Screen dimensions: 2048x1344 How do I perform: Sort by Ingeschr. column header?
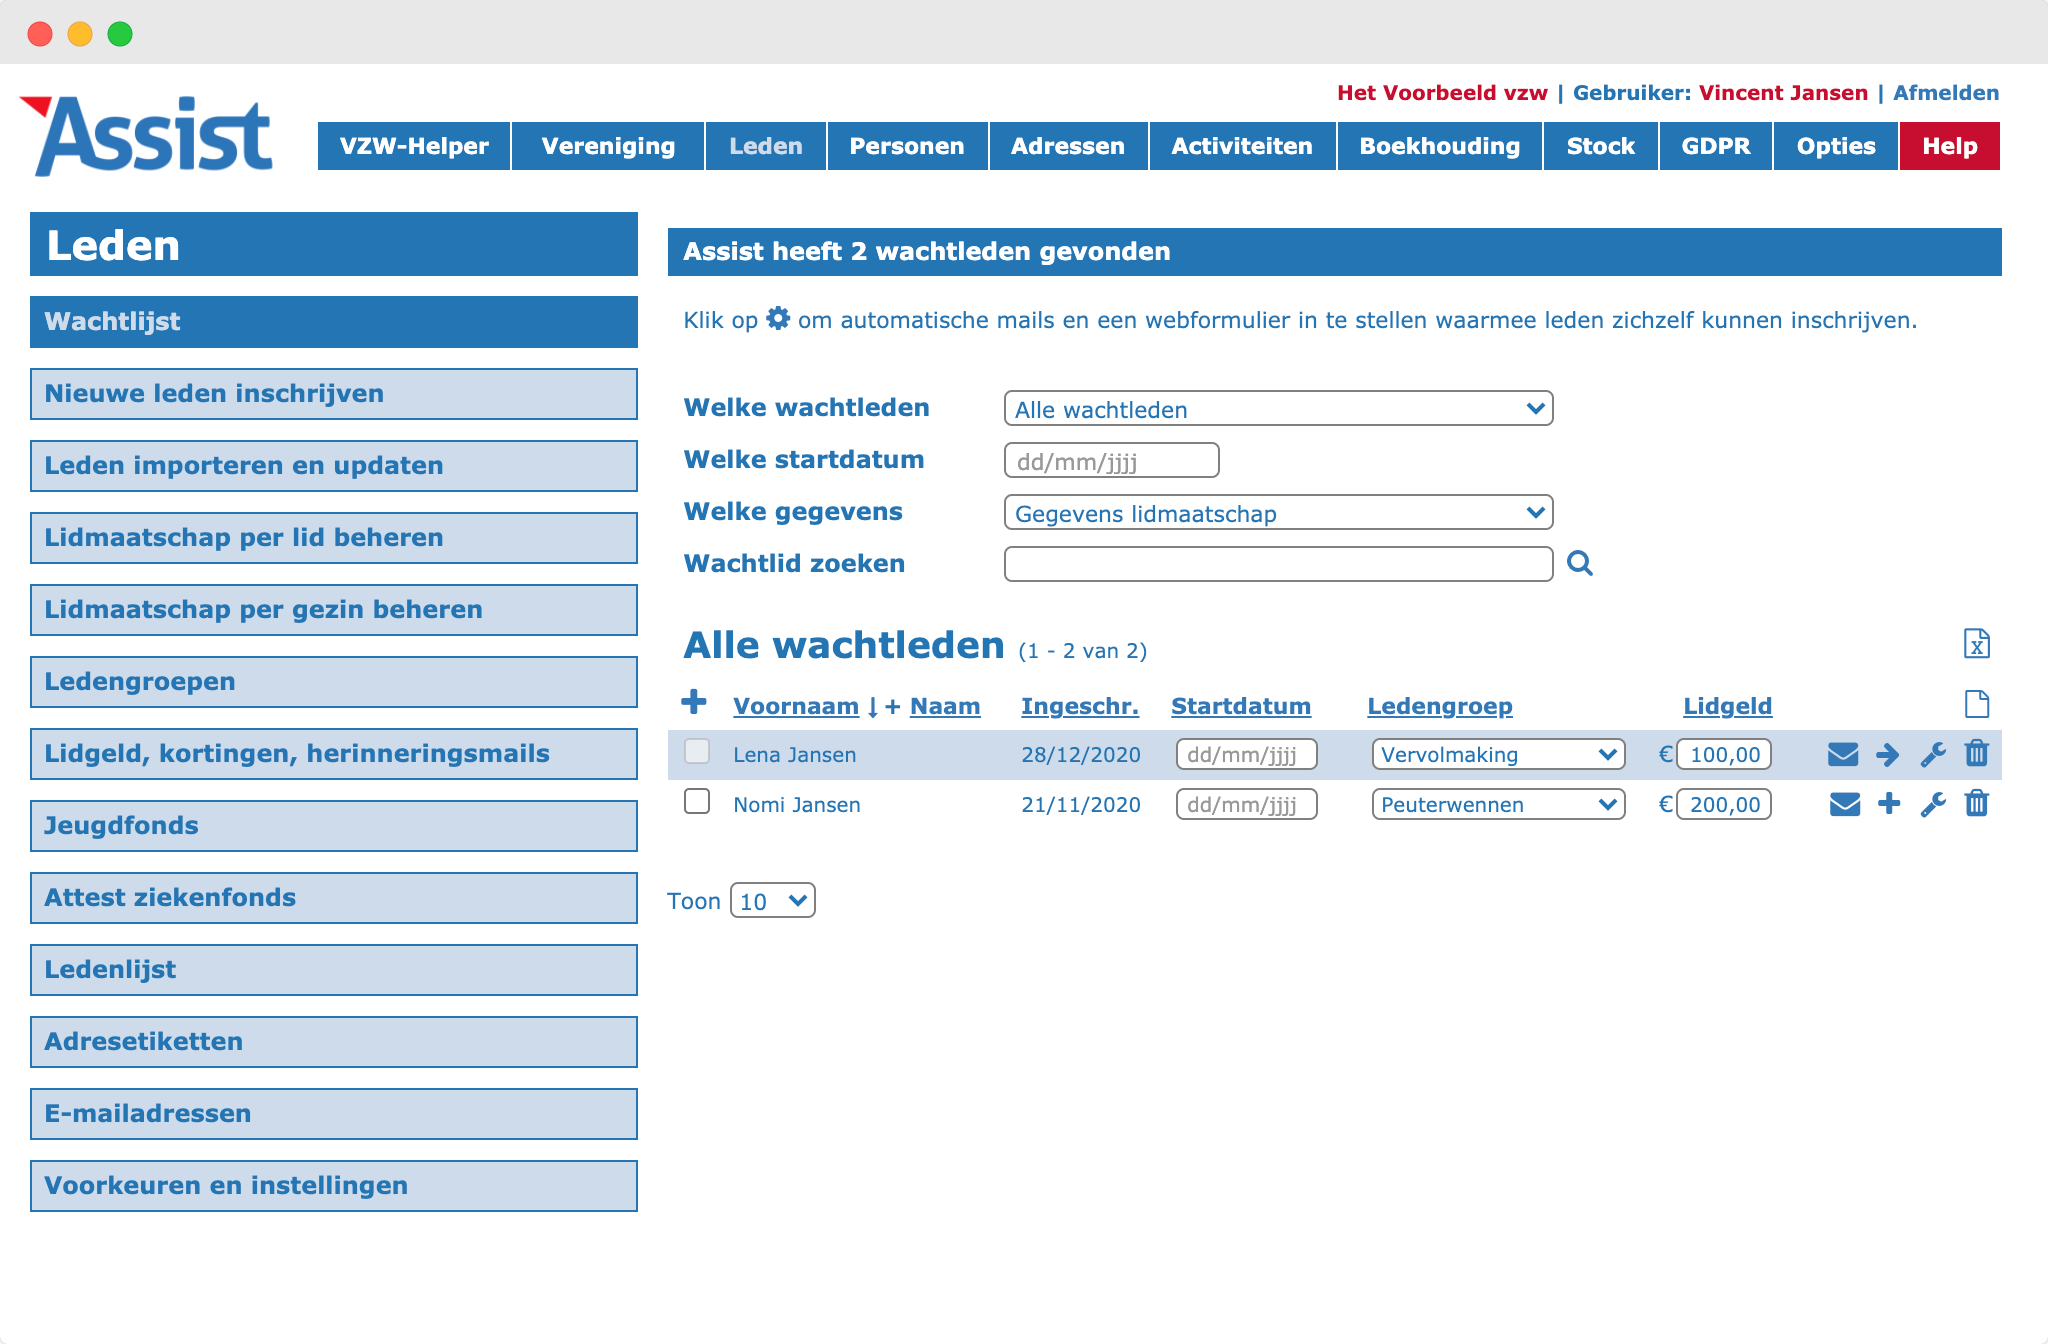(1080, 706)
